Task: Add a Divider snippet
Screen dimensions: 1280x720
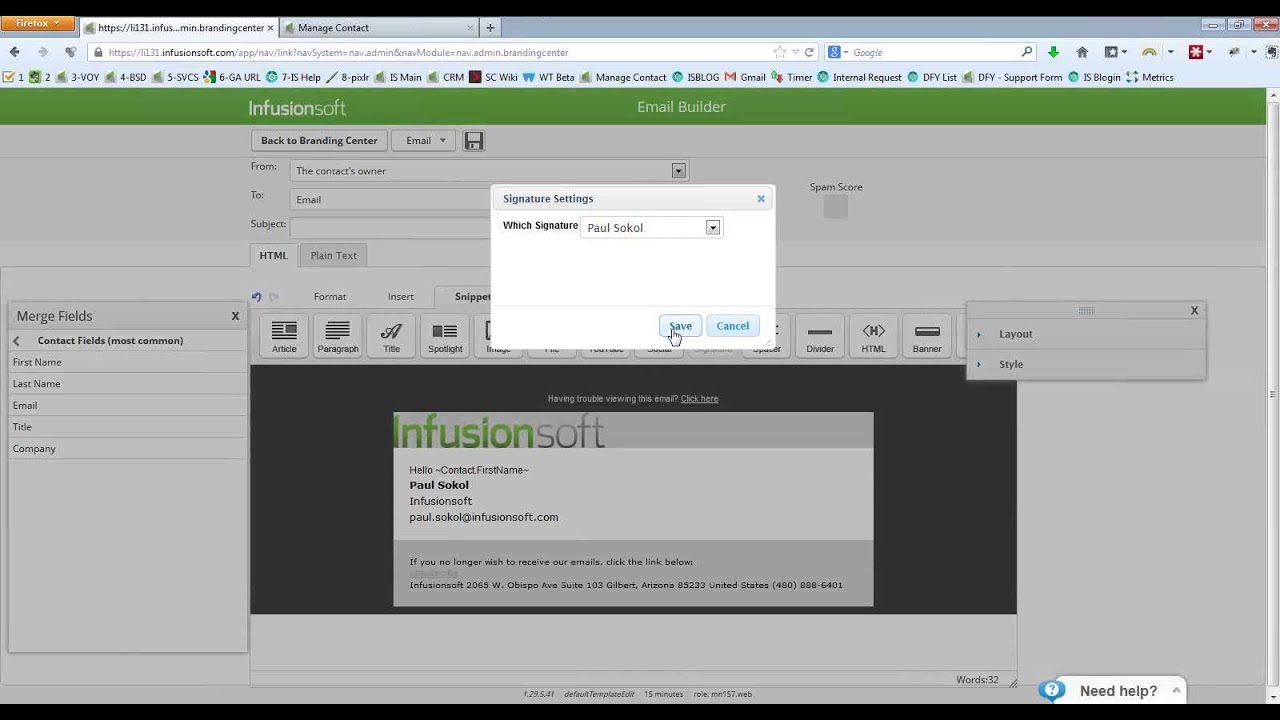Action: pyautogui.click(x=820, y=336)
